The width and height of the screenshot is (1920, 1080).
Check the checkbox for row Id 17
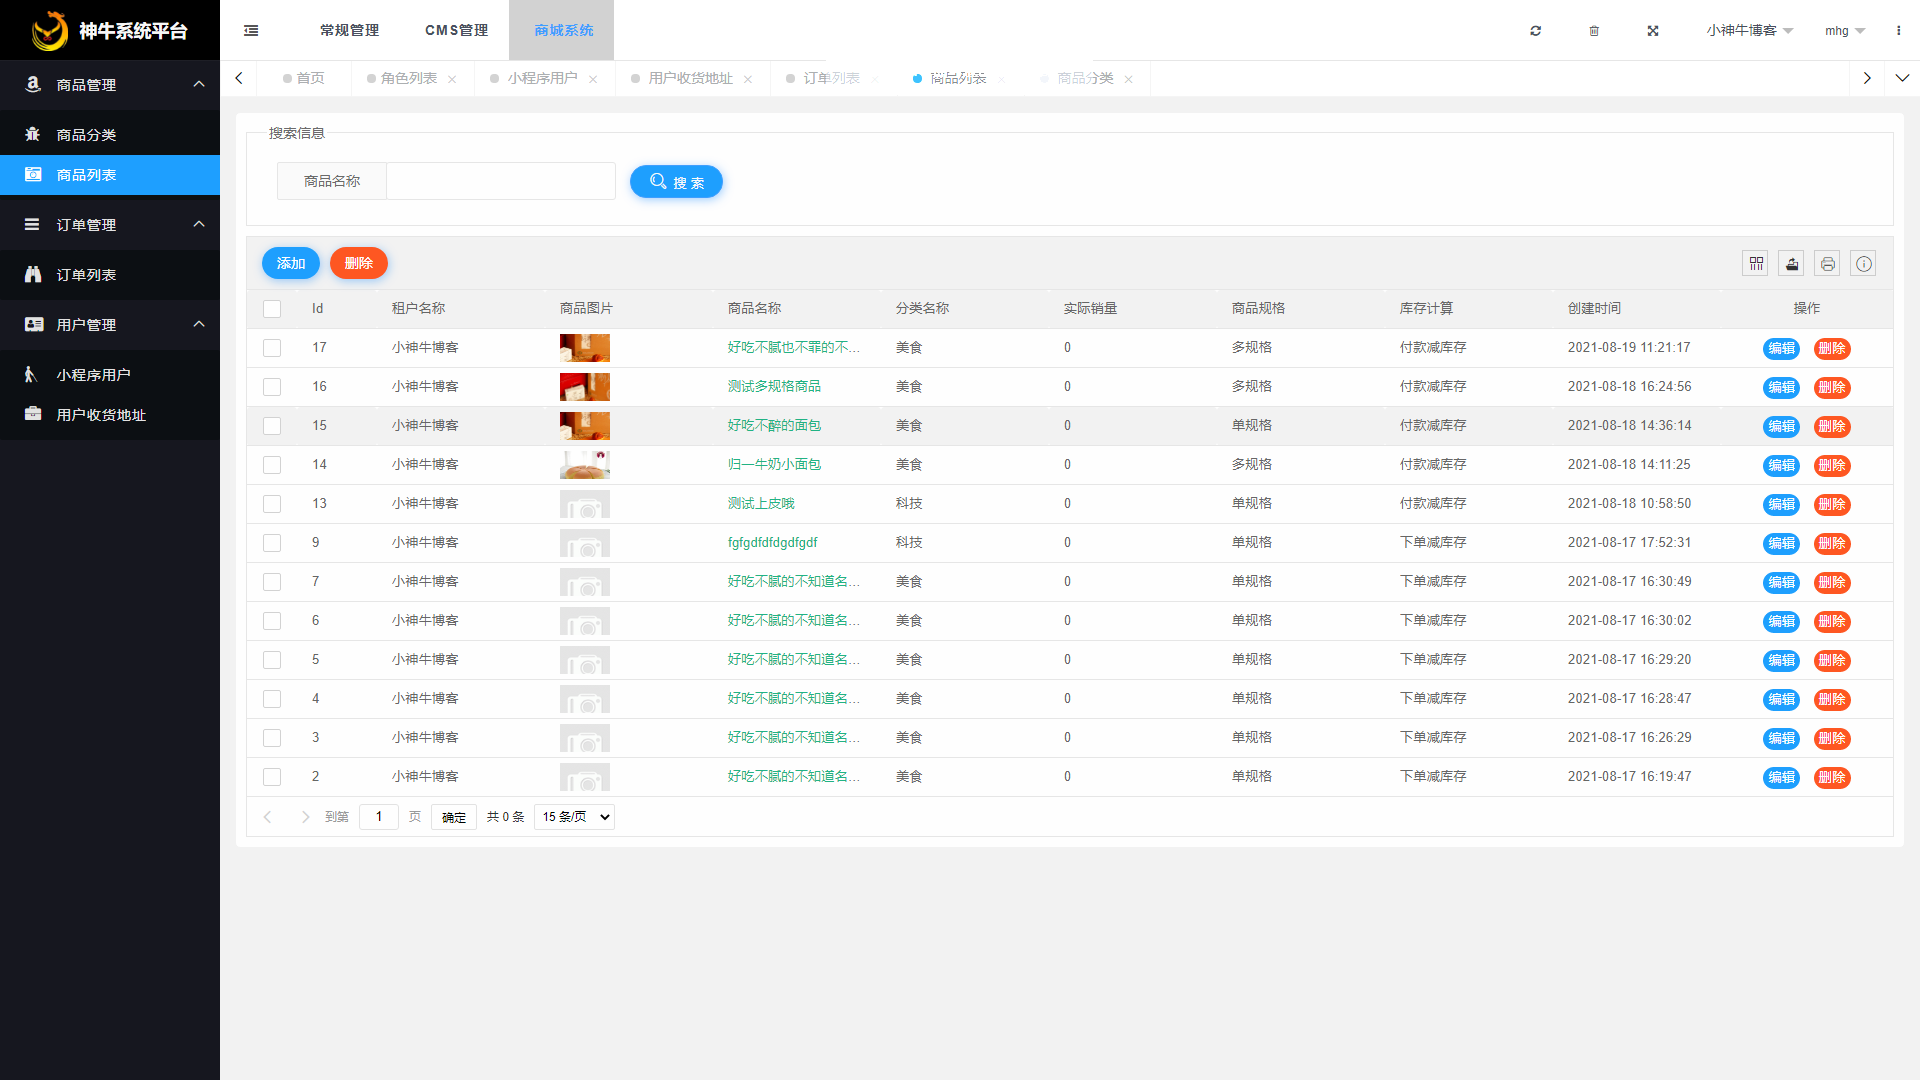[272, 348]
